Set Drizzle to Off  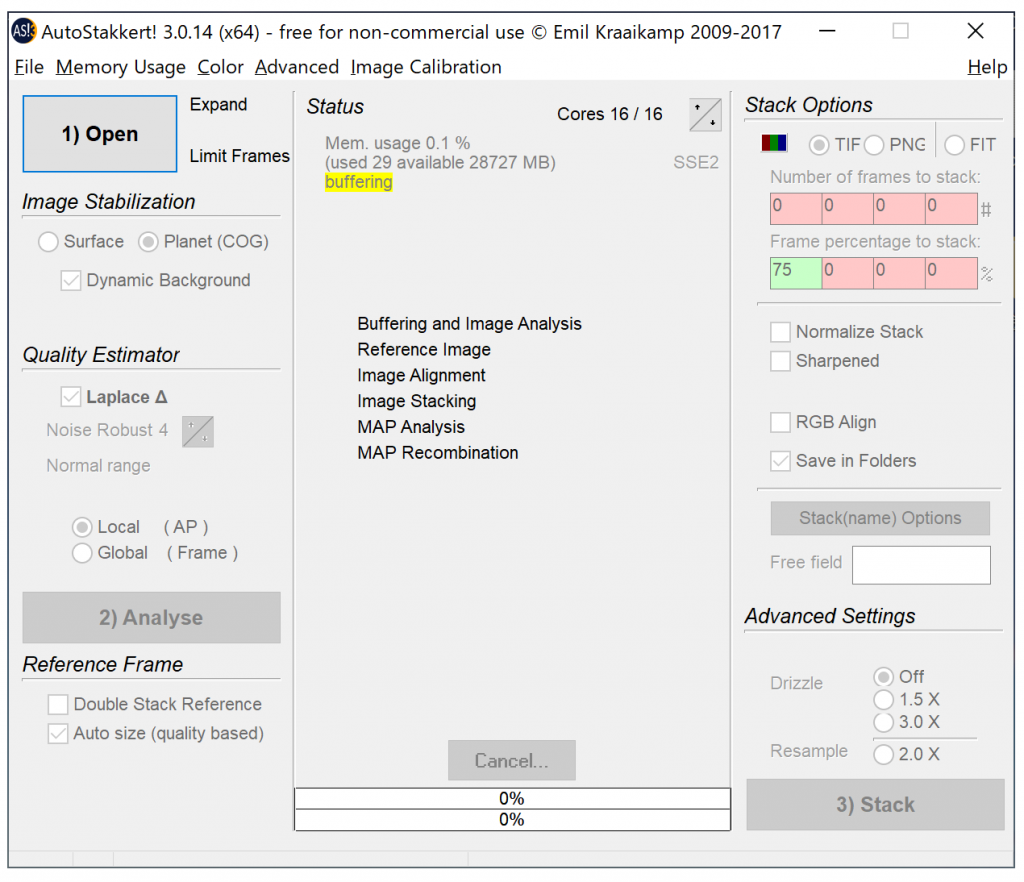(899, 677)
